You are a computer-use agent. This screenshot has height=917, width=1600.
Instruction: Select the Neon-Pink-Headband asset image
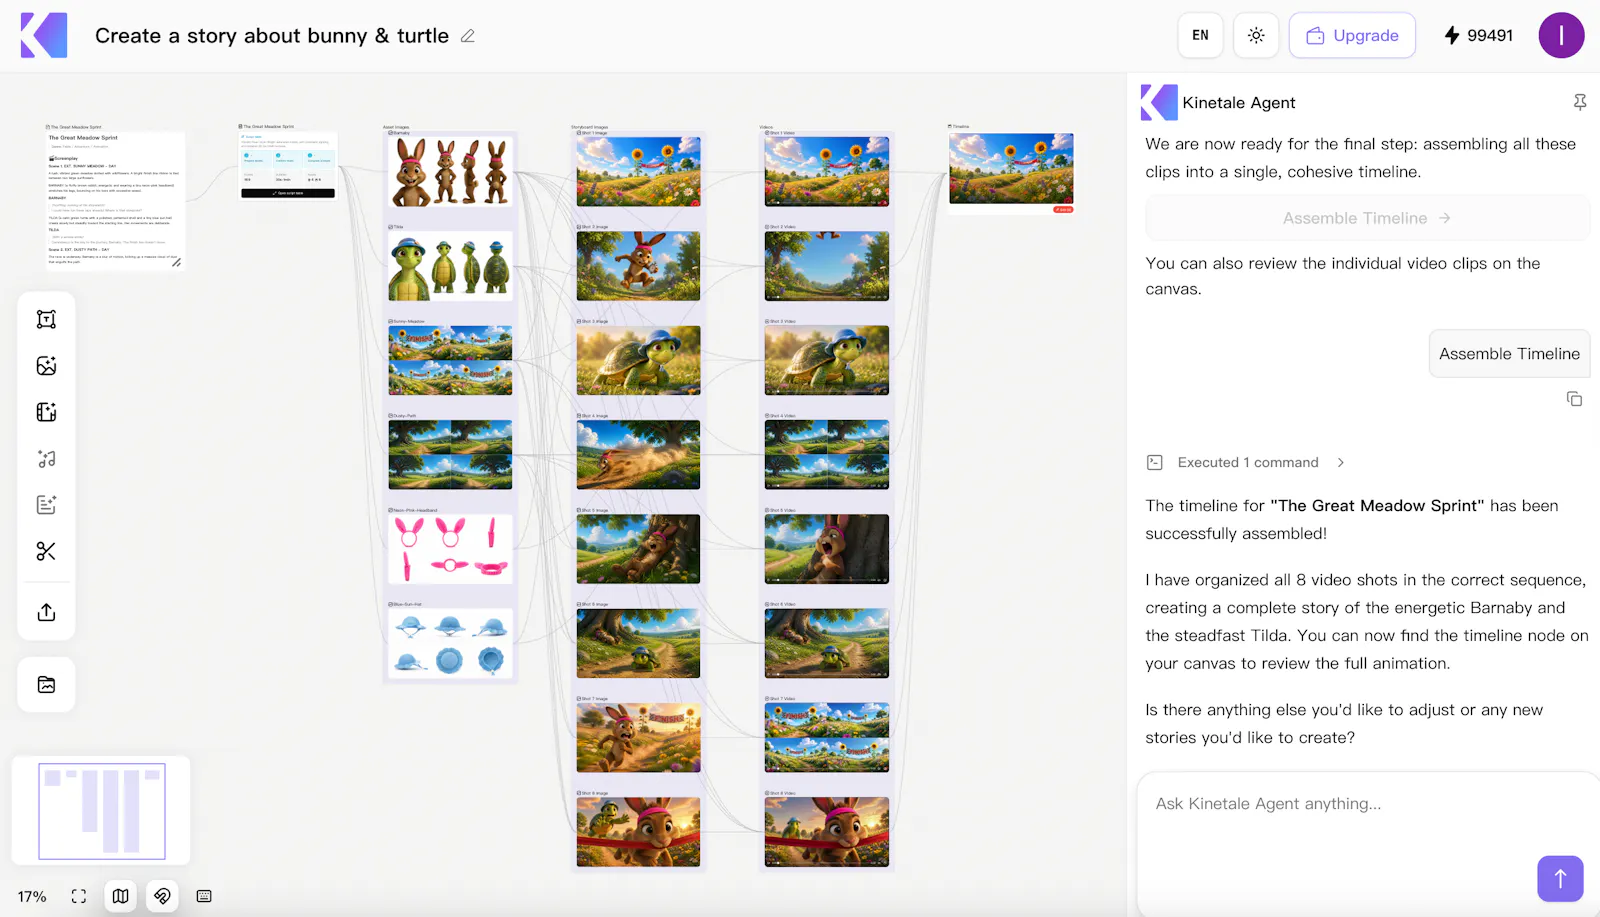pos(450,549)
